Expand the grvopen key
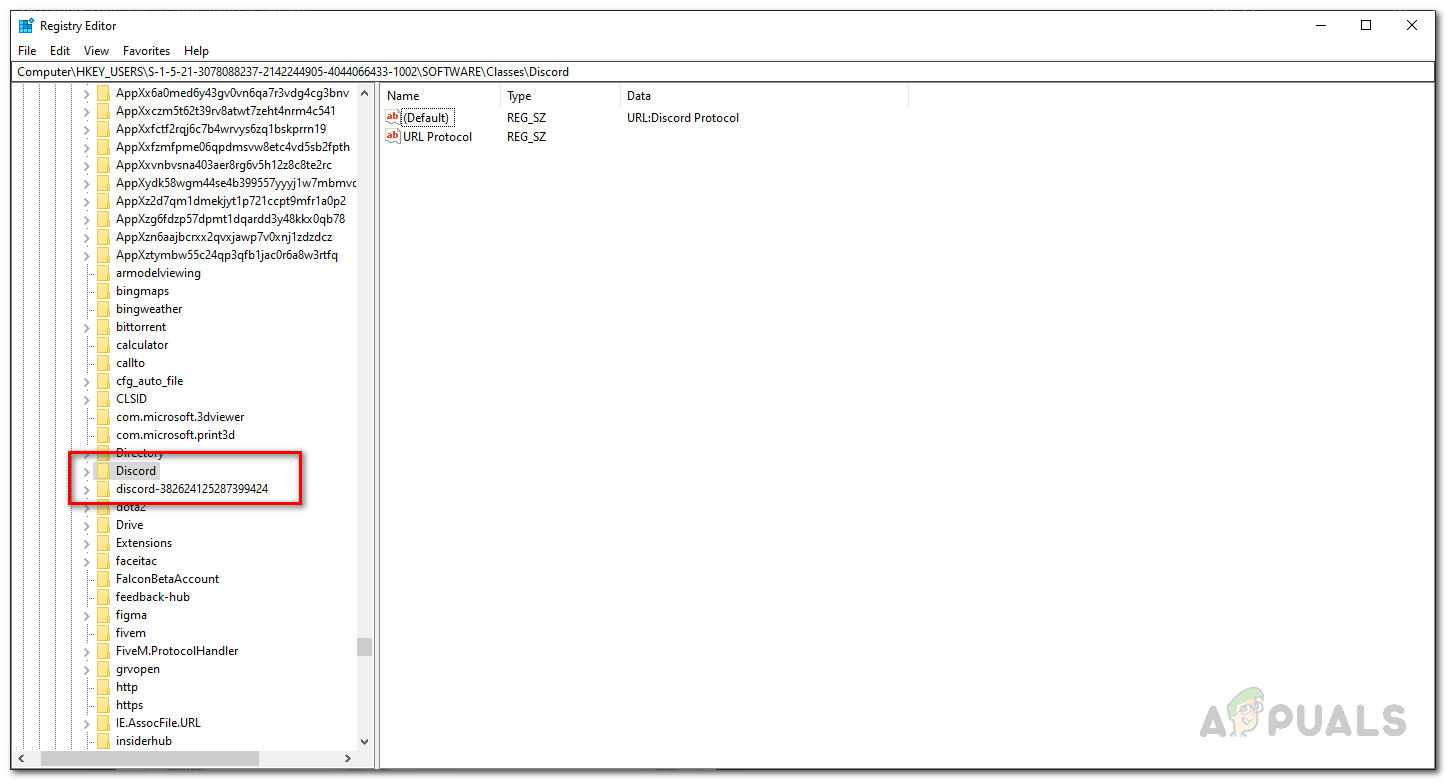Screen dimensions: 1447x781 (x=86, y=669)
